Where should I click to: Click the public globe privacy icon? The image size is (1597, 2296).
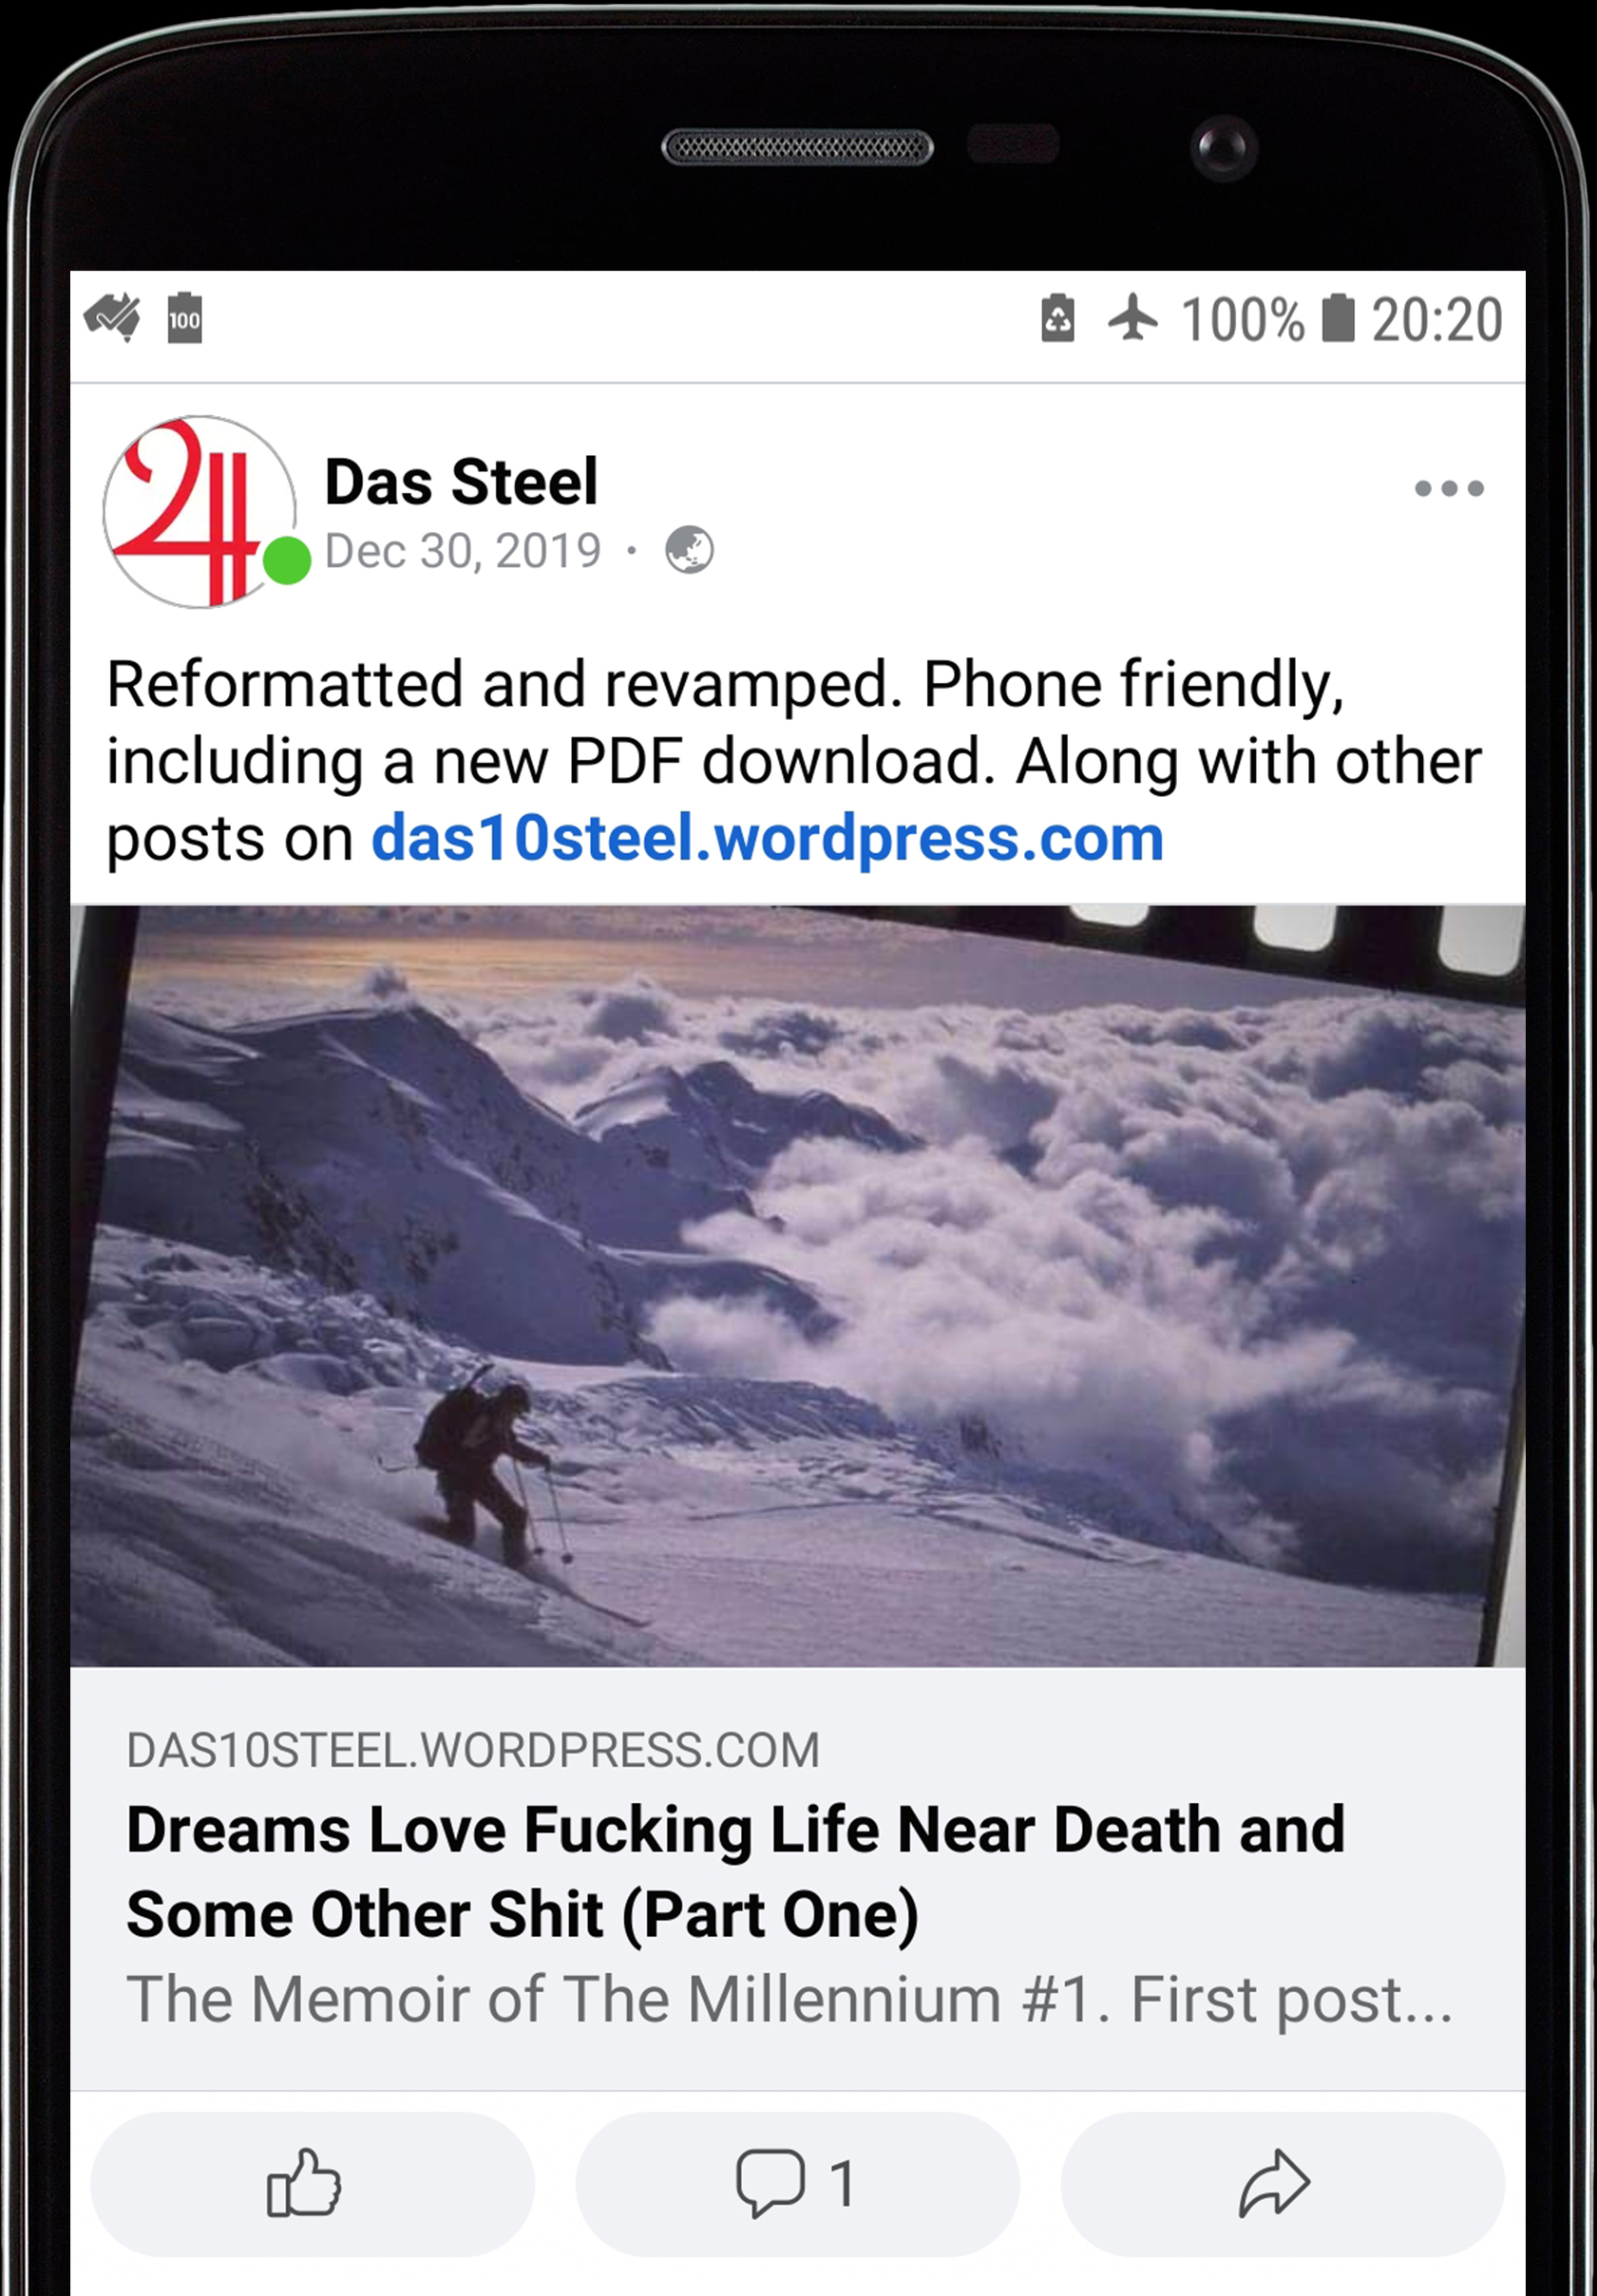(x=690, y=550)
